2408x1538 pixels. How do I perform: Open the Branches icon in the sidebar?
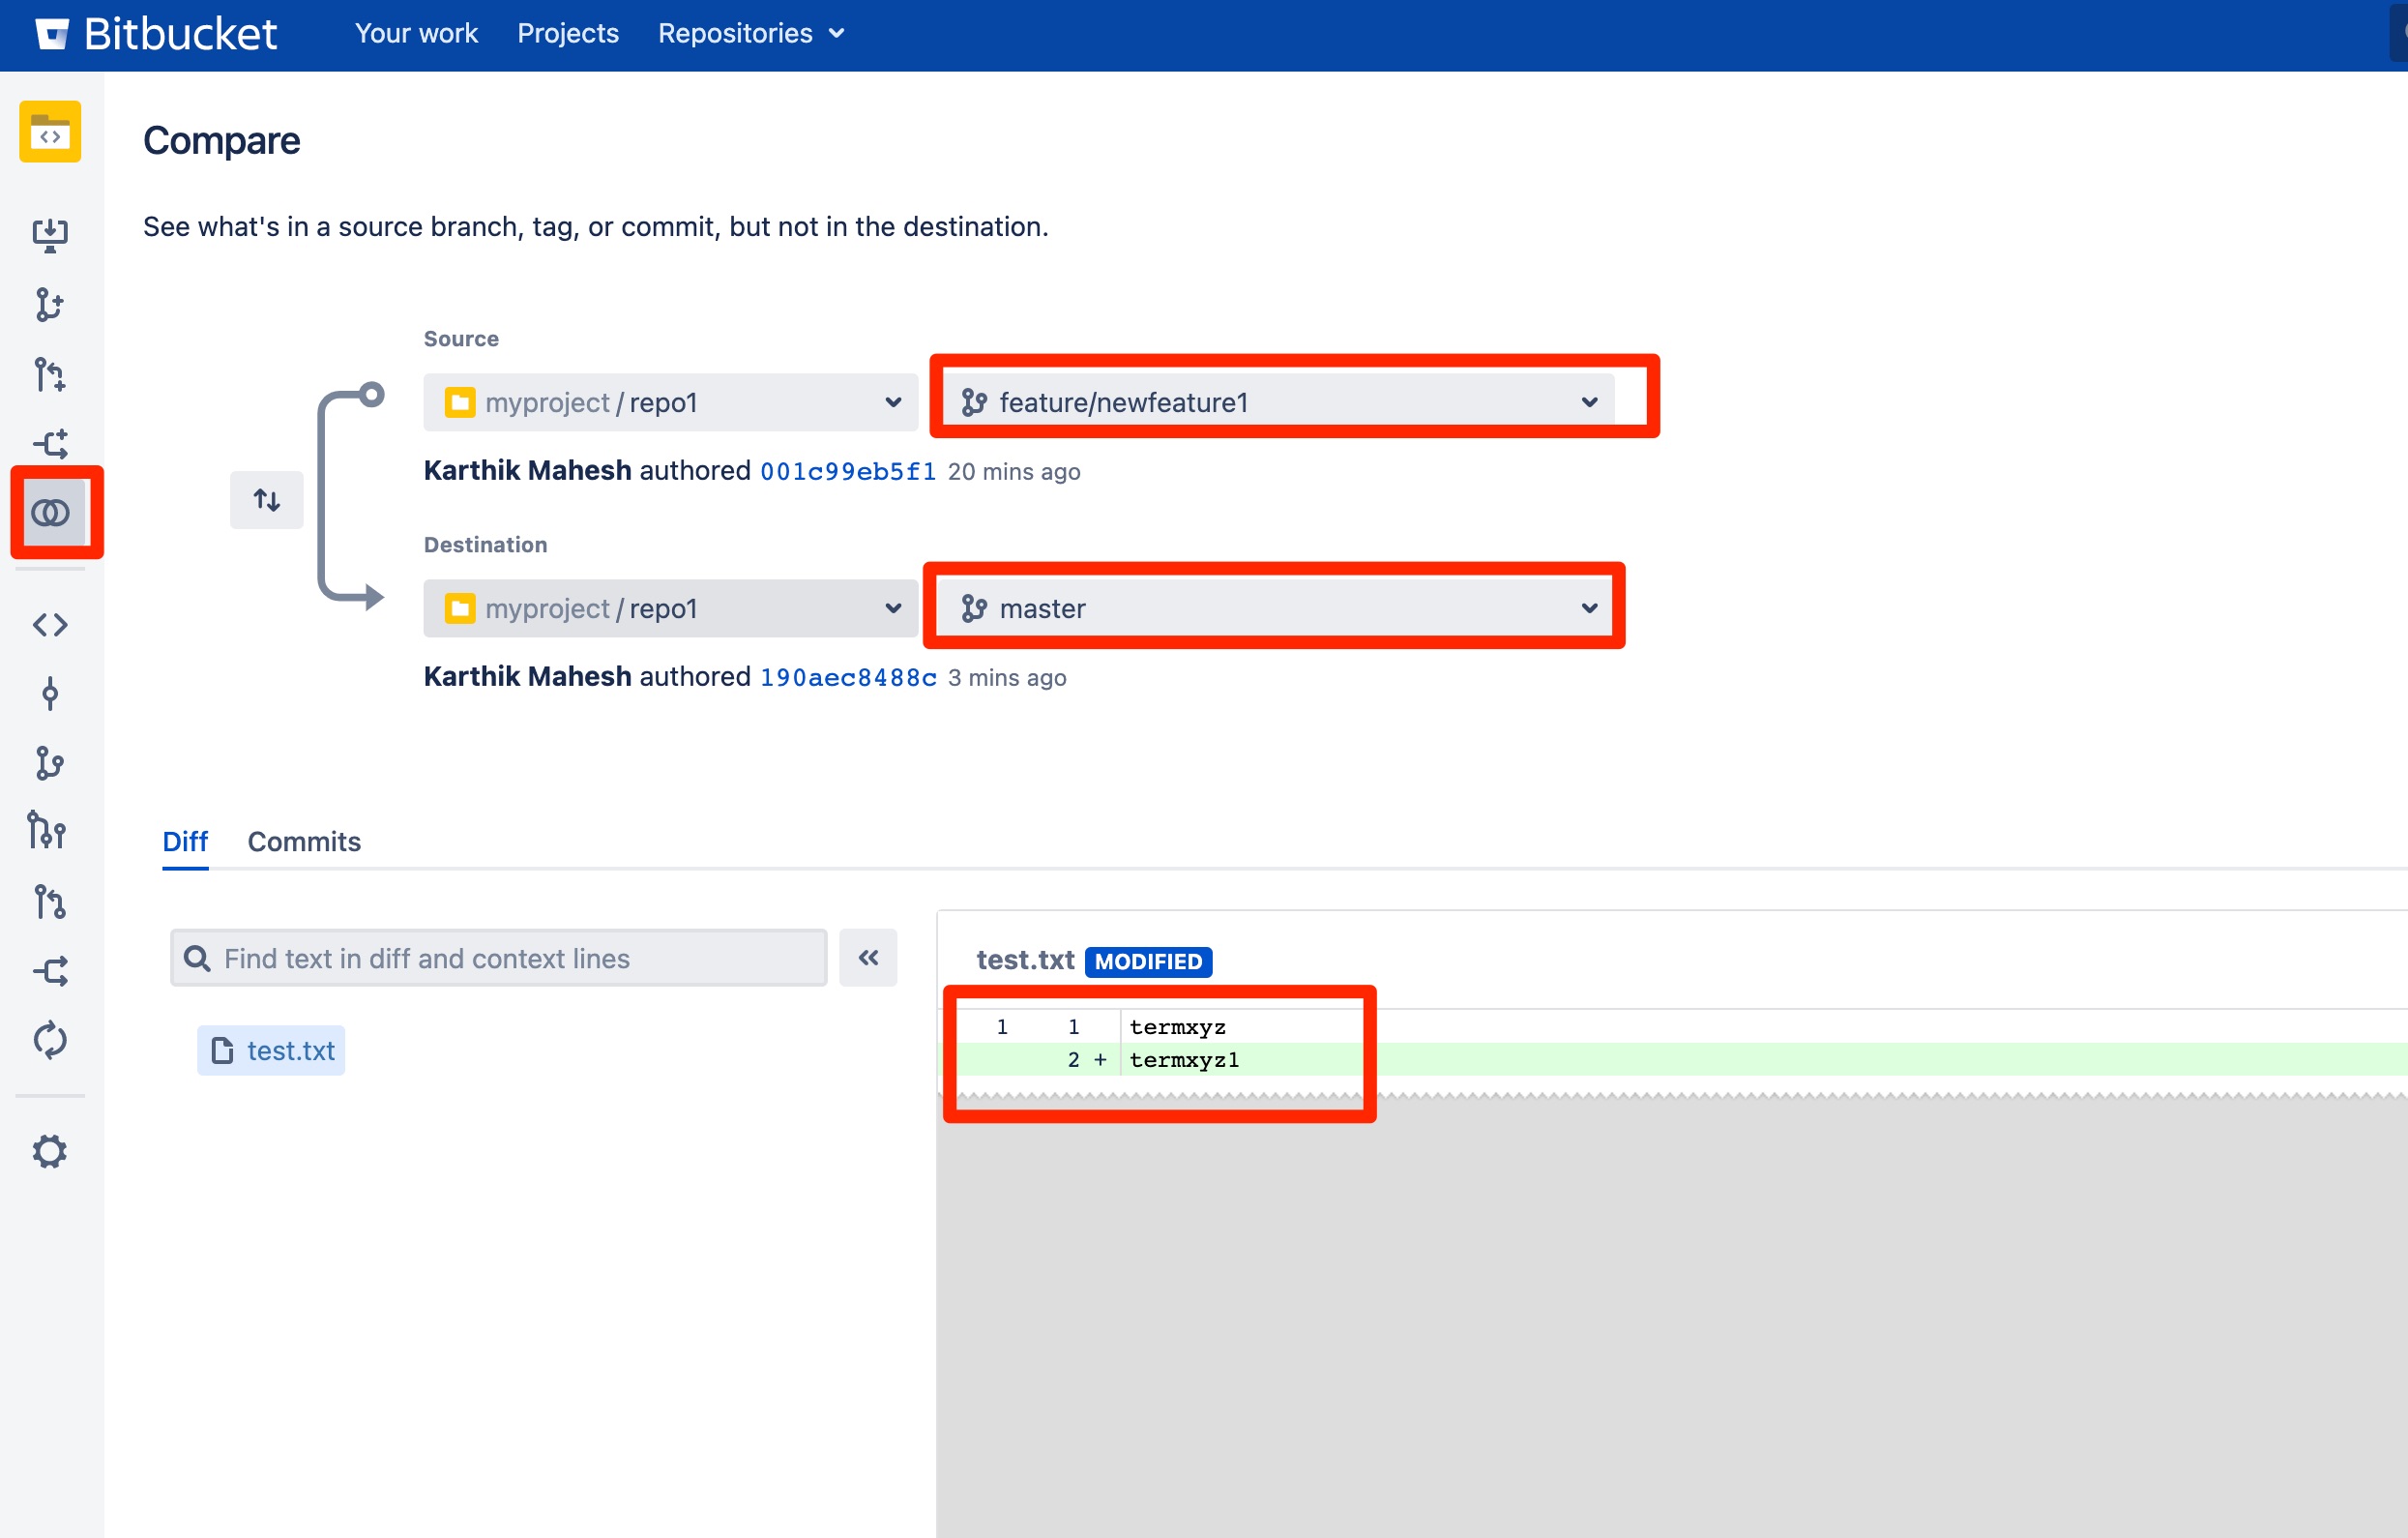point(49,763)
